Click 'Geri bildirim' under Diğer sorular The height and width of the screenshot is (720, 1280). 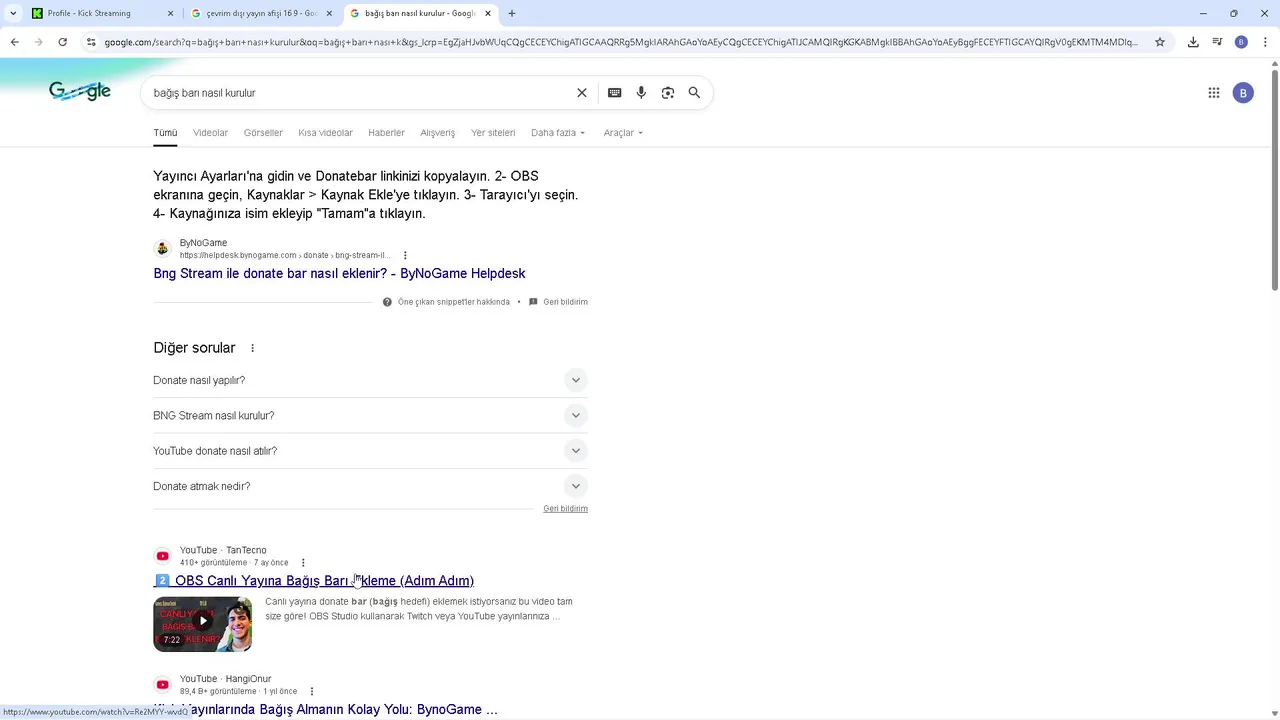coord(565,509)
